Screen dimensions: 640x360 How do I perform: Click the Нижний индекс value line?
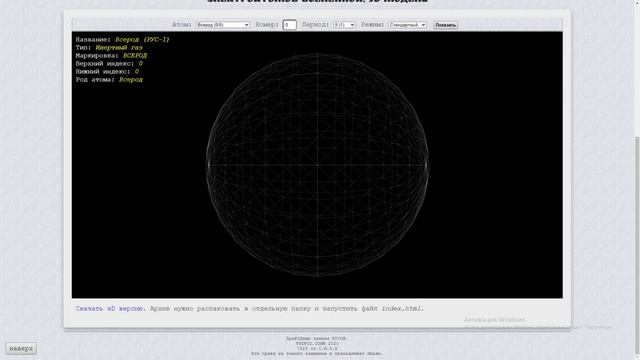click(107, 71)
